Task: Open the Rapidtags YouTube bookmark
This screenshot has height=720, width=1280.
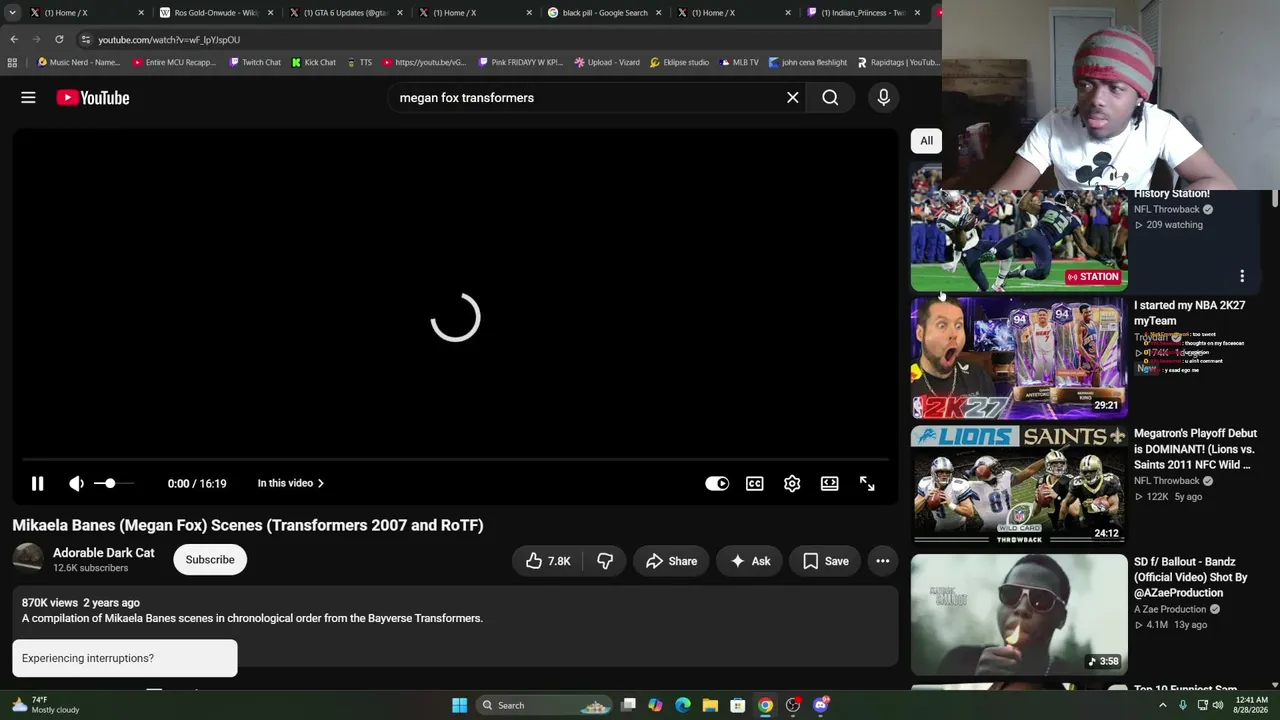Action: point(897,62)
